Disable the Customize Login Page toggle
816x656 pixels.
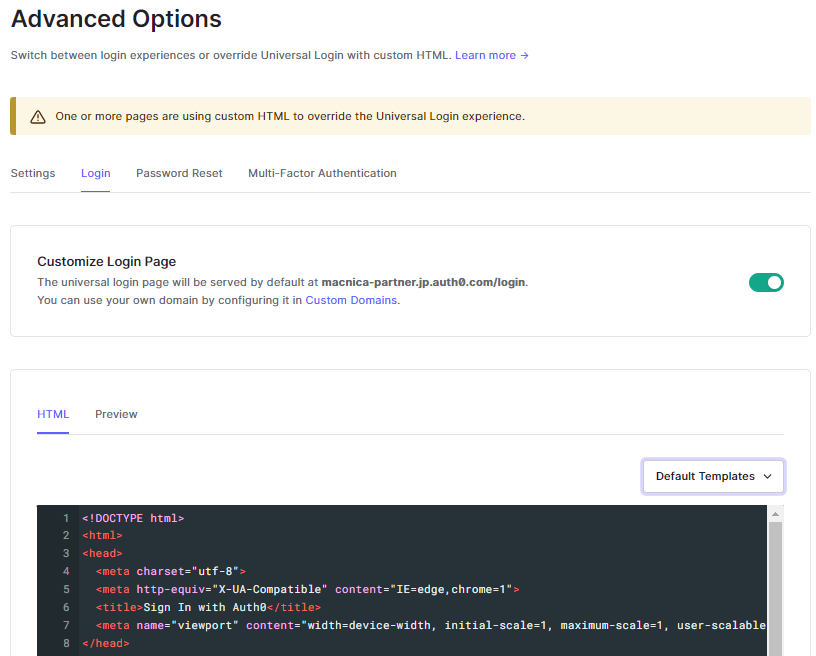(766, 282)
